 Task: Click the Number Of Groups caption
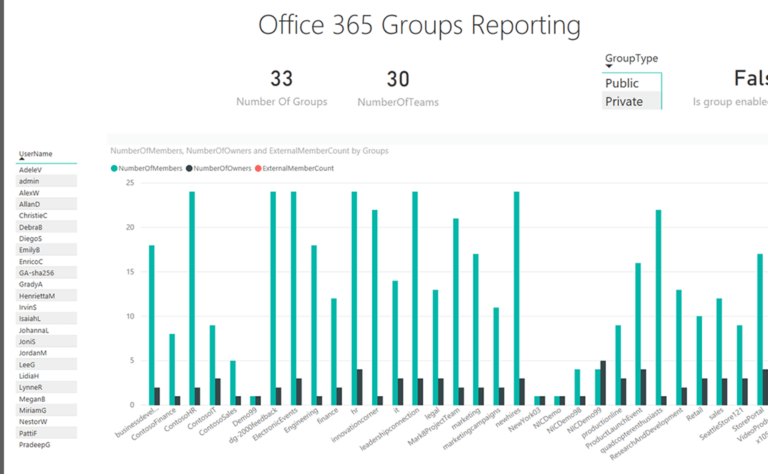(x=282, y=101)
